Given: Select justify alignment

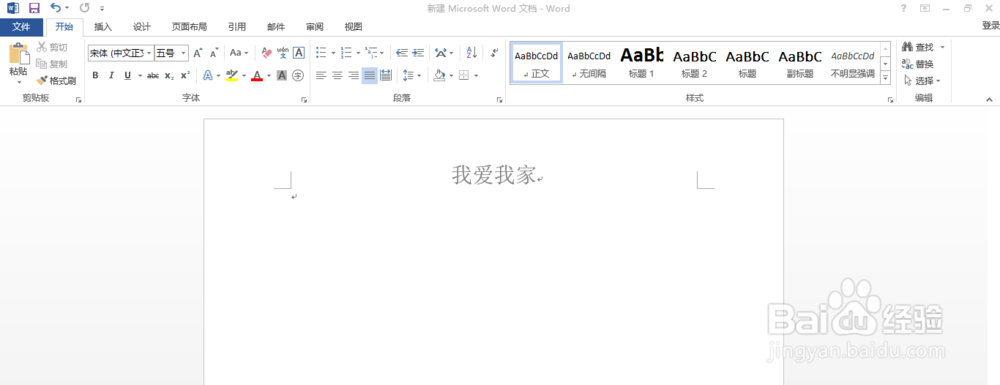Looking at the screenshot, I should [369, 76].
